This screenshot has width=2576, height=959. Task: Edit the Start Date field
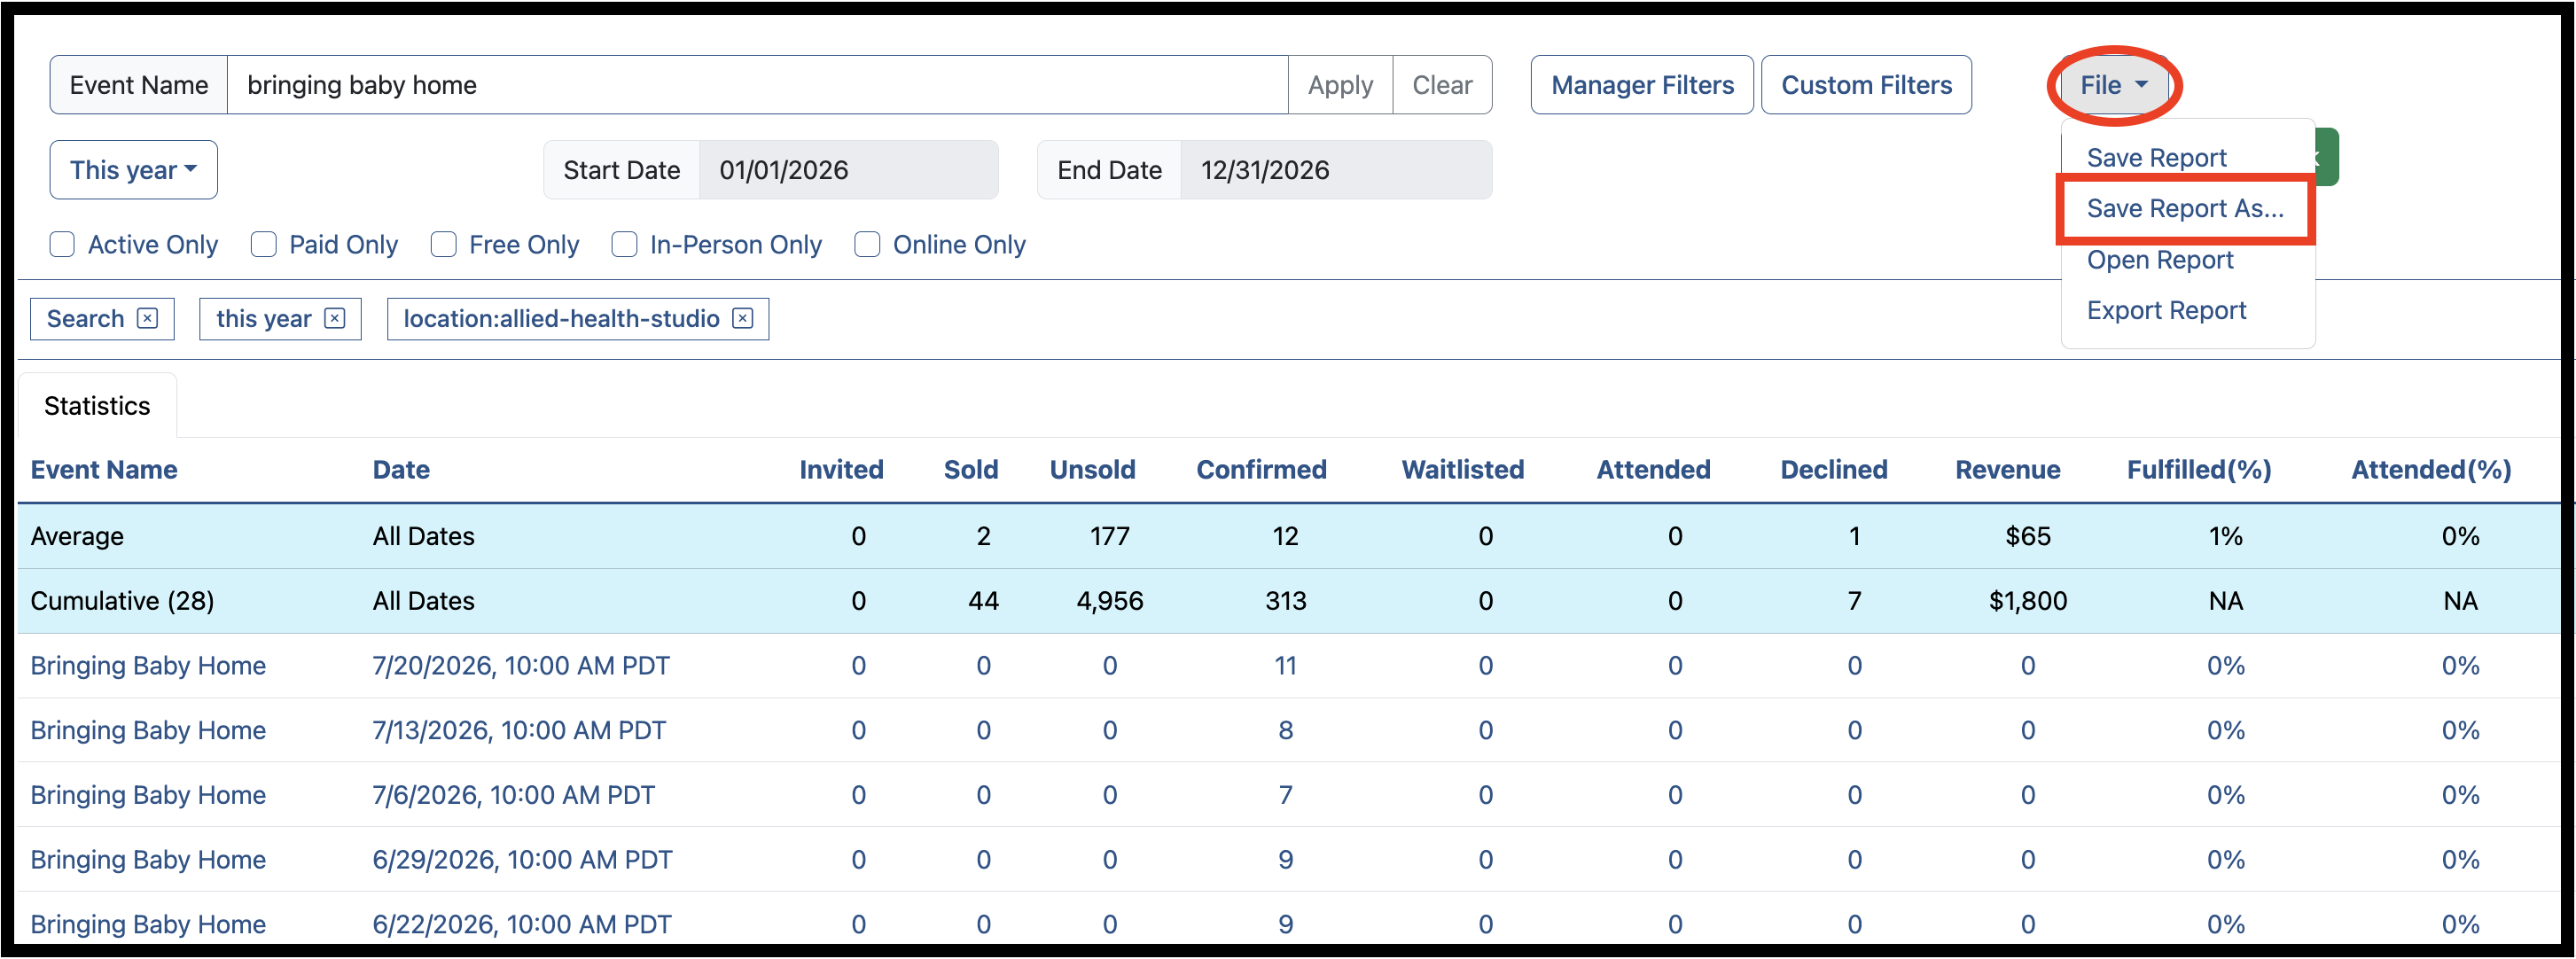coord(848,170)
